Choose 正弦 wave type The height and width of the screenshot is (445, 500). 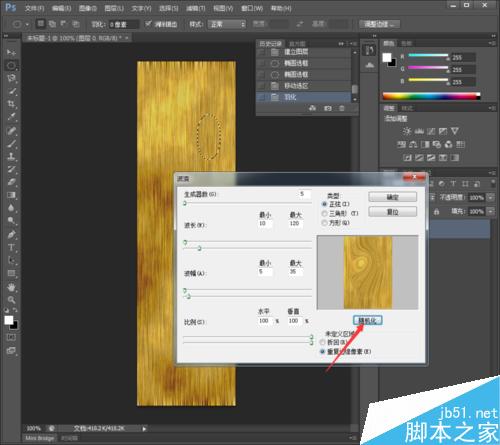point(324,204)
